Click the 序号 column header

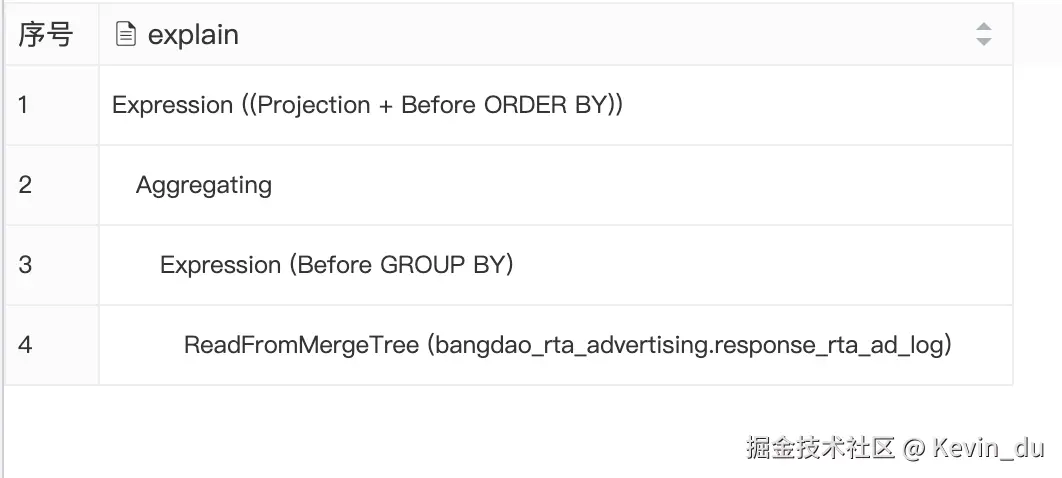[x=46, y=35]
